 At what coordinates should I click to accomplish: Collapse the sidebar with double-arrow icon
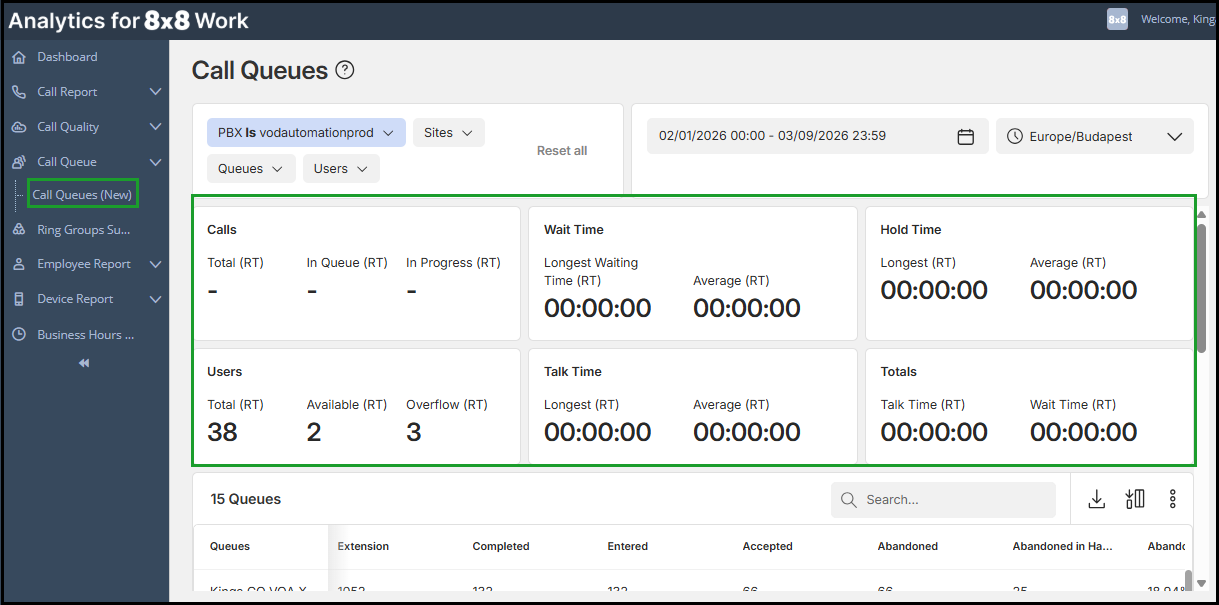(x=84, y=363)
